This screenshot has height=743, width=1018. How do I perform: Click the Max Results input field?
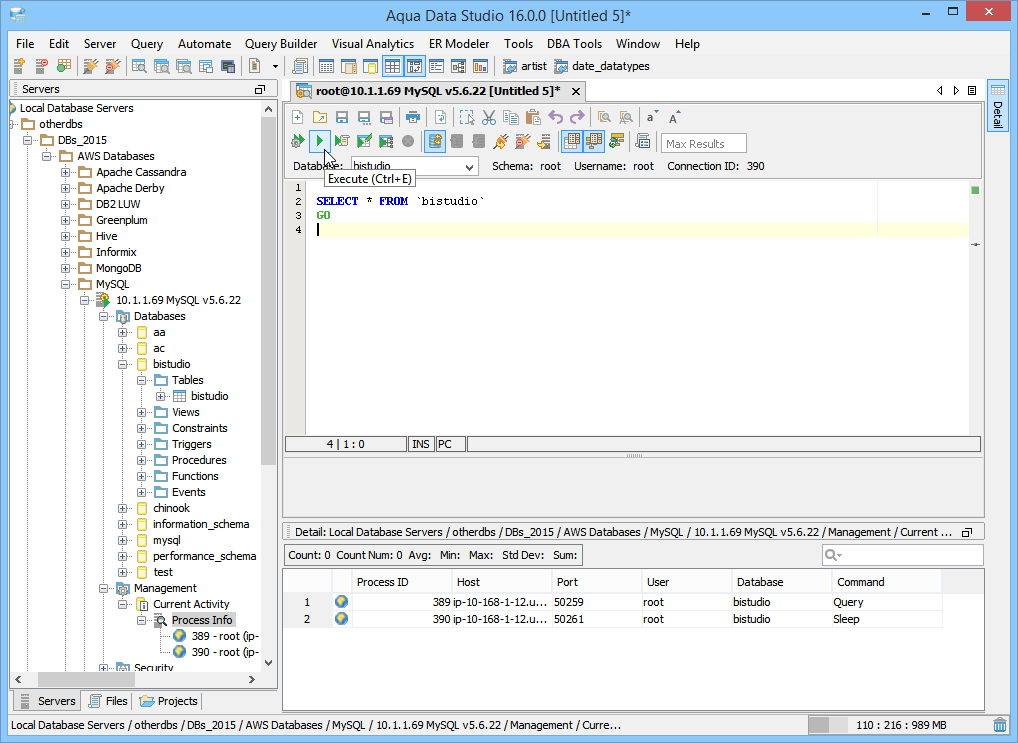coord(704,144)
